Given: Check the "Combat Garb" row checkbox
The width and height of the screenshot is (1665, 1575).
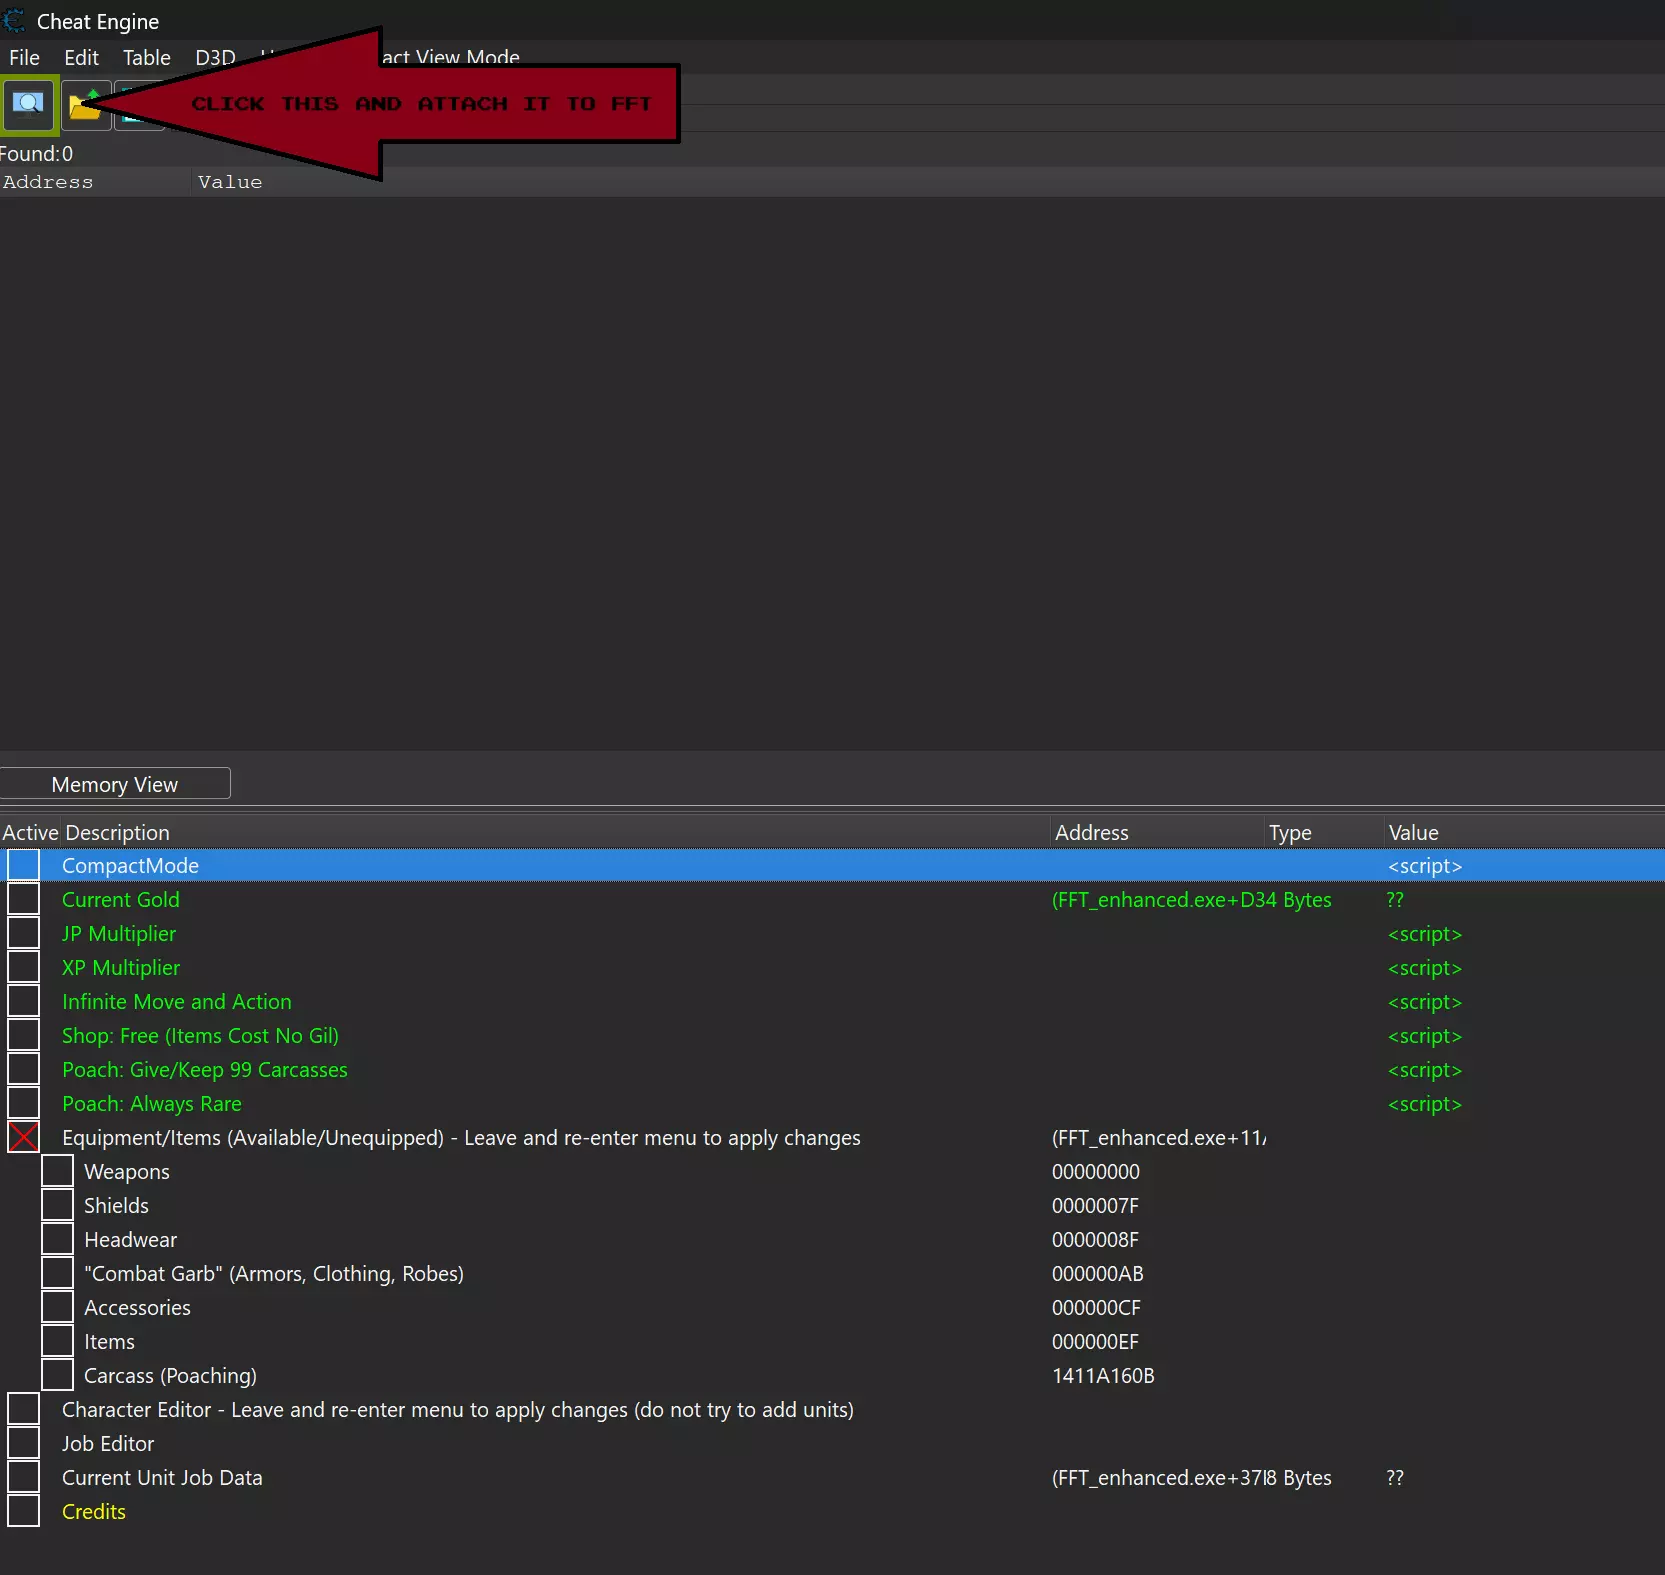Looking at the screenshot, I should [x=57, y=1273].
